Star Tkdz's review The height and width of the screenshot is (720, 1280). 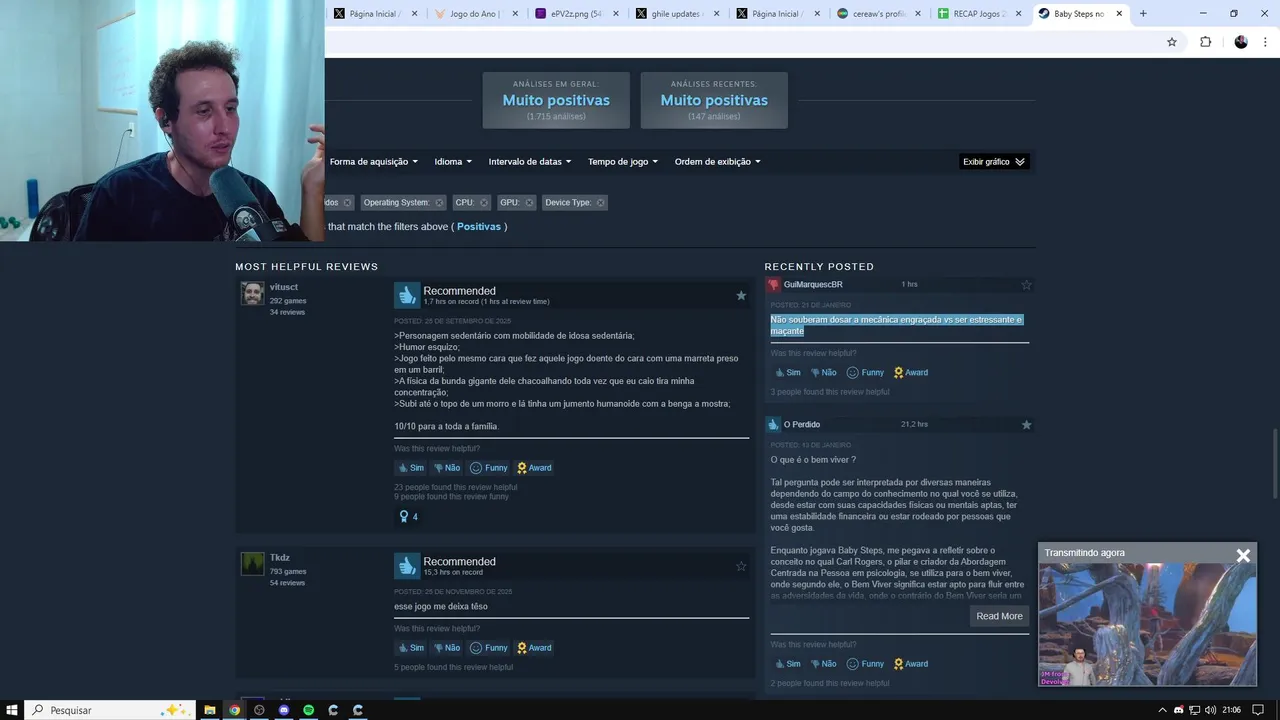pos(741,566)
